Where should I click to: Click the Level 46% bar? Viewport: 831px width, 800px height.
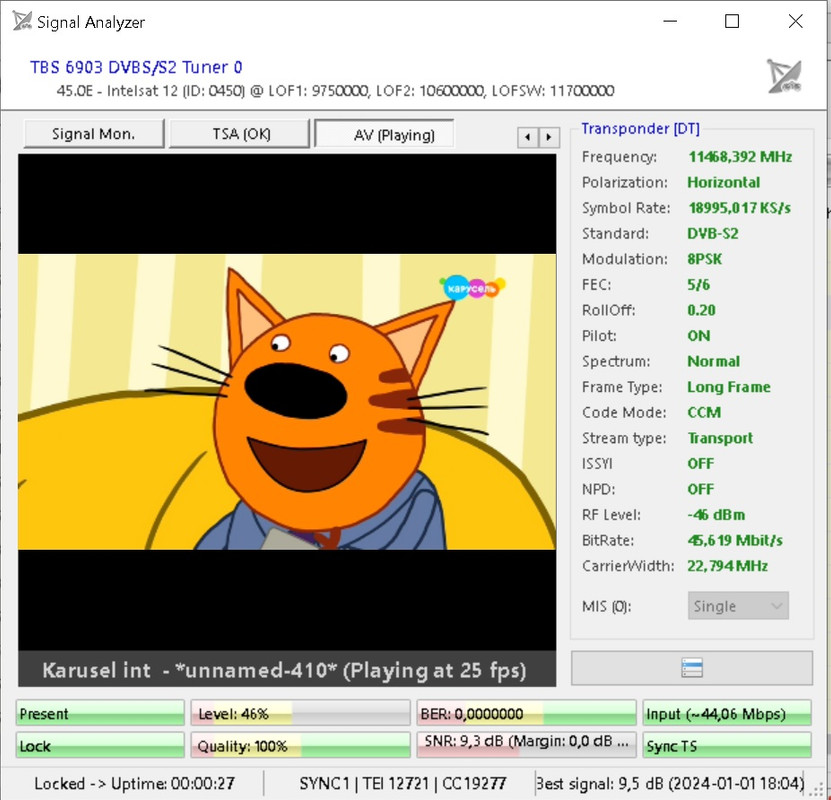tap(300, 713)
